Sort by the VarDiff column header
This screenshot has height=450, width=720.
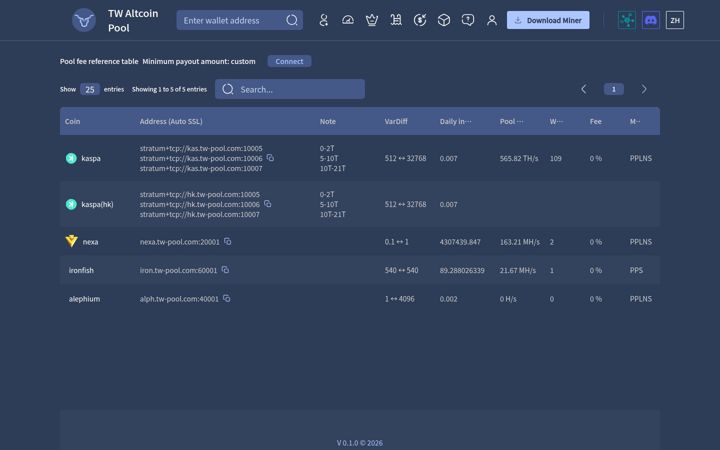396,121
